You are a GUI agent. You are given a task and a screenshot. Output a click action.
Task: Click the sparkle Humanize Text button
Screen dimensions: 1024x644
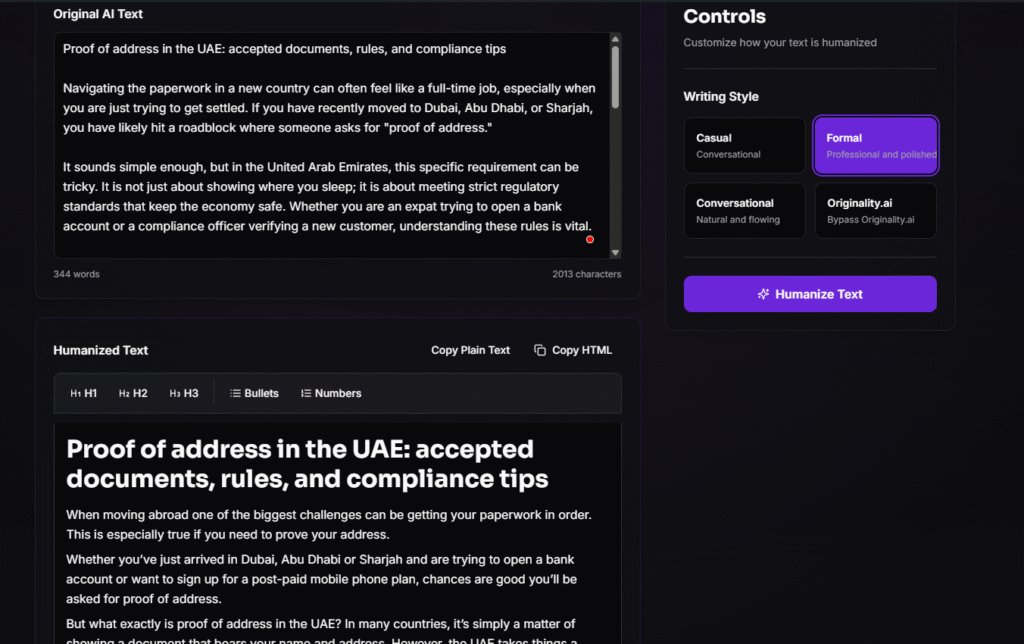pos(810,294)
